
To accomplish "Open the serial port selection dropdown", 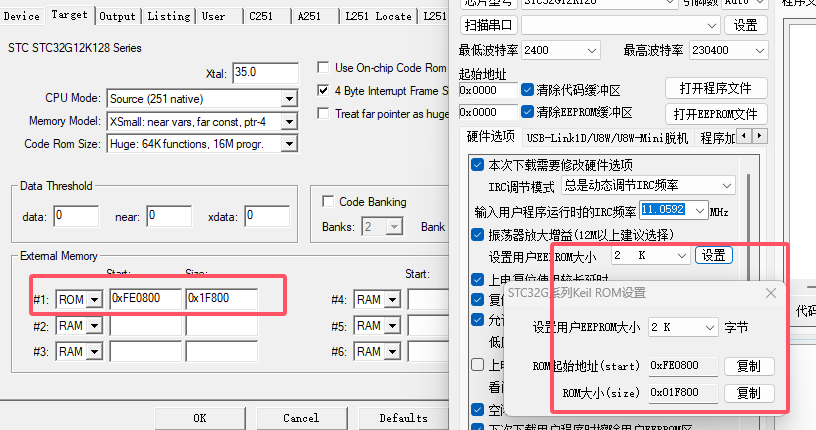I will 621,25.
